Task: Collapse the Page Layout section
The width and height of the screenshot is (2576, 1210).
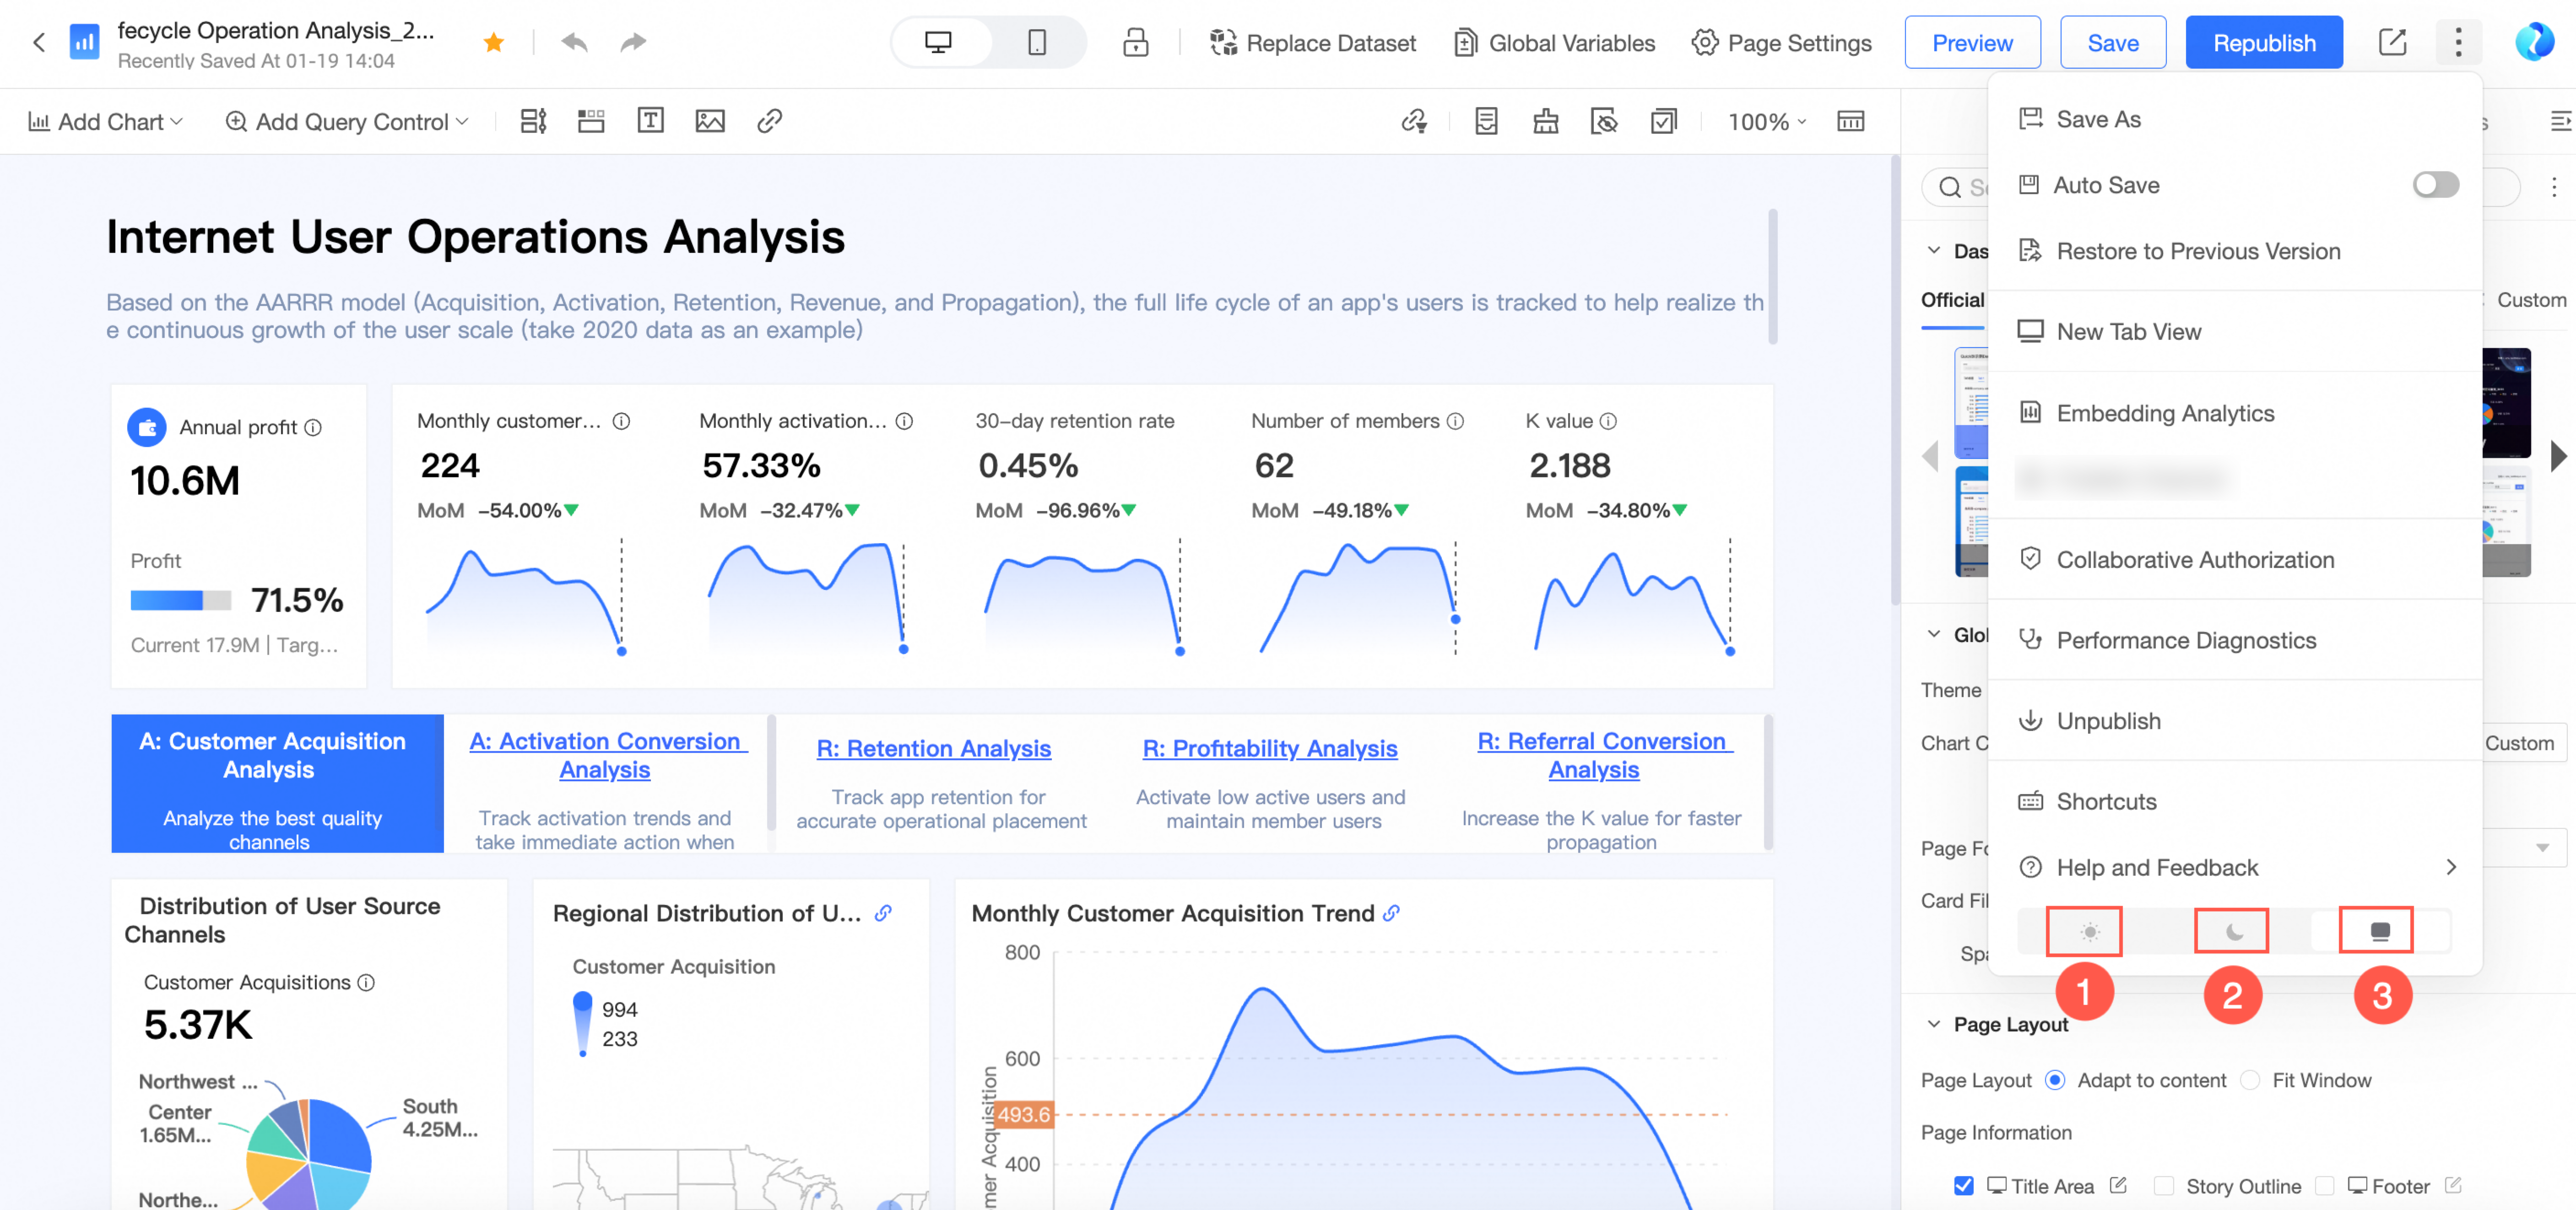Action: (x=1934, y=1024)
